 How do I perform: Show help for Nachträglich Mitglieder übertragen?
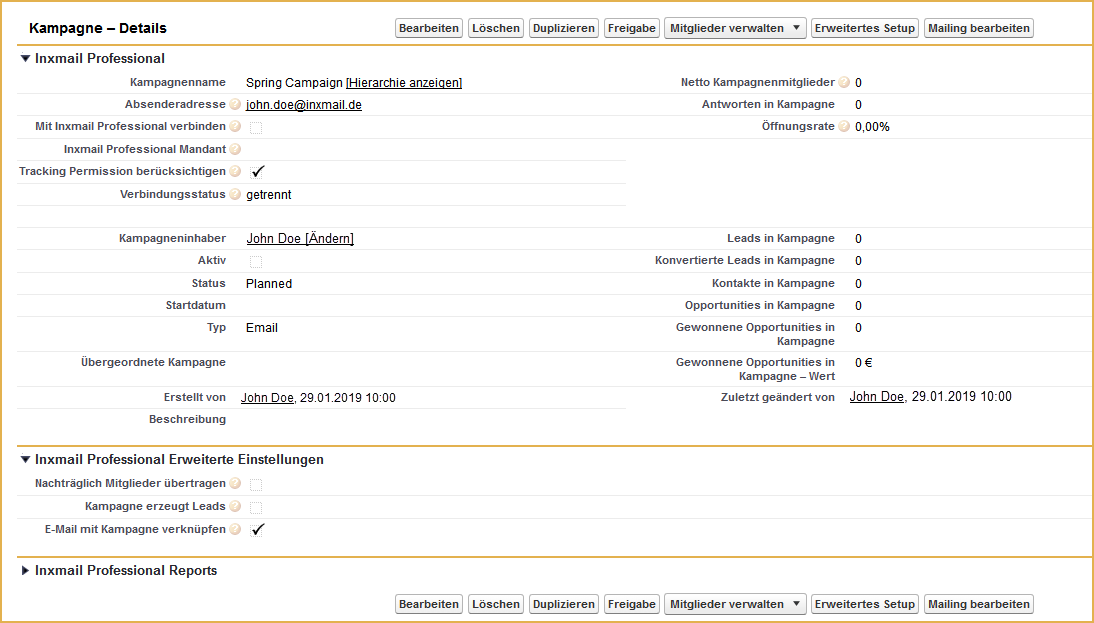pos(235,483)
